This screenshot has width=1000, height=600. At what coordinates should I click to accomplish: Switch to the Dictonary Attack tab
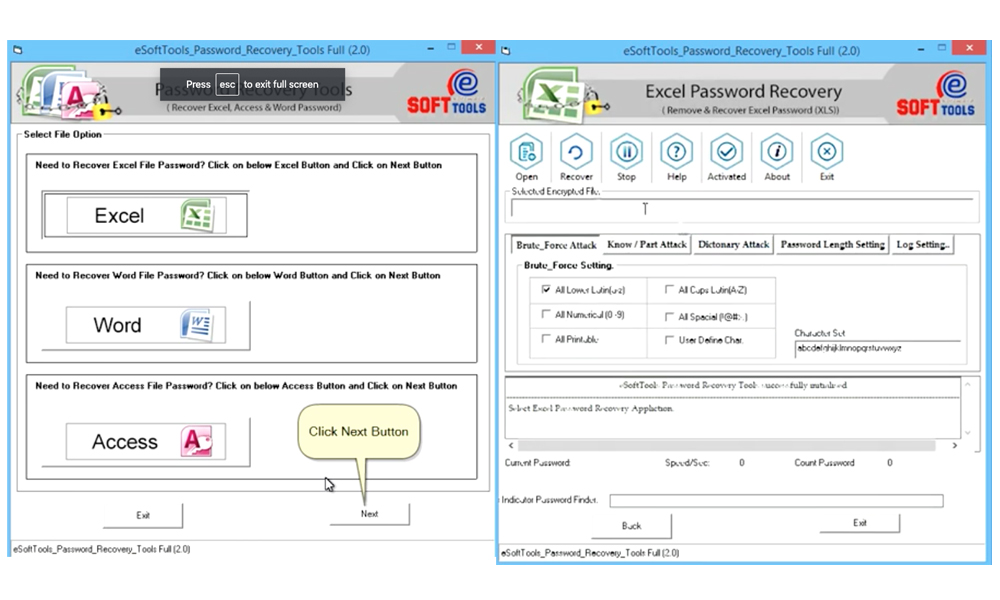click(x=733, y=244)
